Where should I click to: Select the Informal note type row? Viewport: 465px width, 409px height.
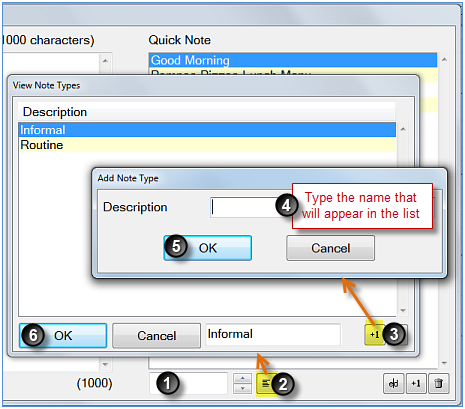(207, 130)
